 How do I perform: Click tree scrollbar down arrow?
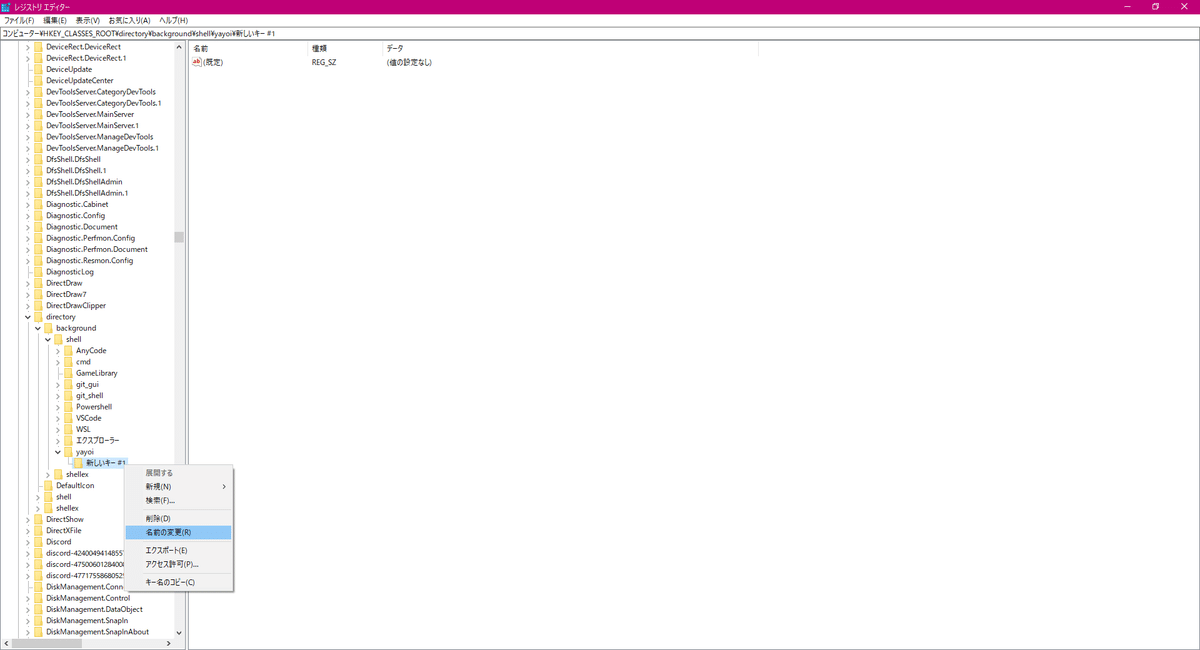pyautogui.click(x=179, y=632)
